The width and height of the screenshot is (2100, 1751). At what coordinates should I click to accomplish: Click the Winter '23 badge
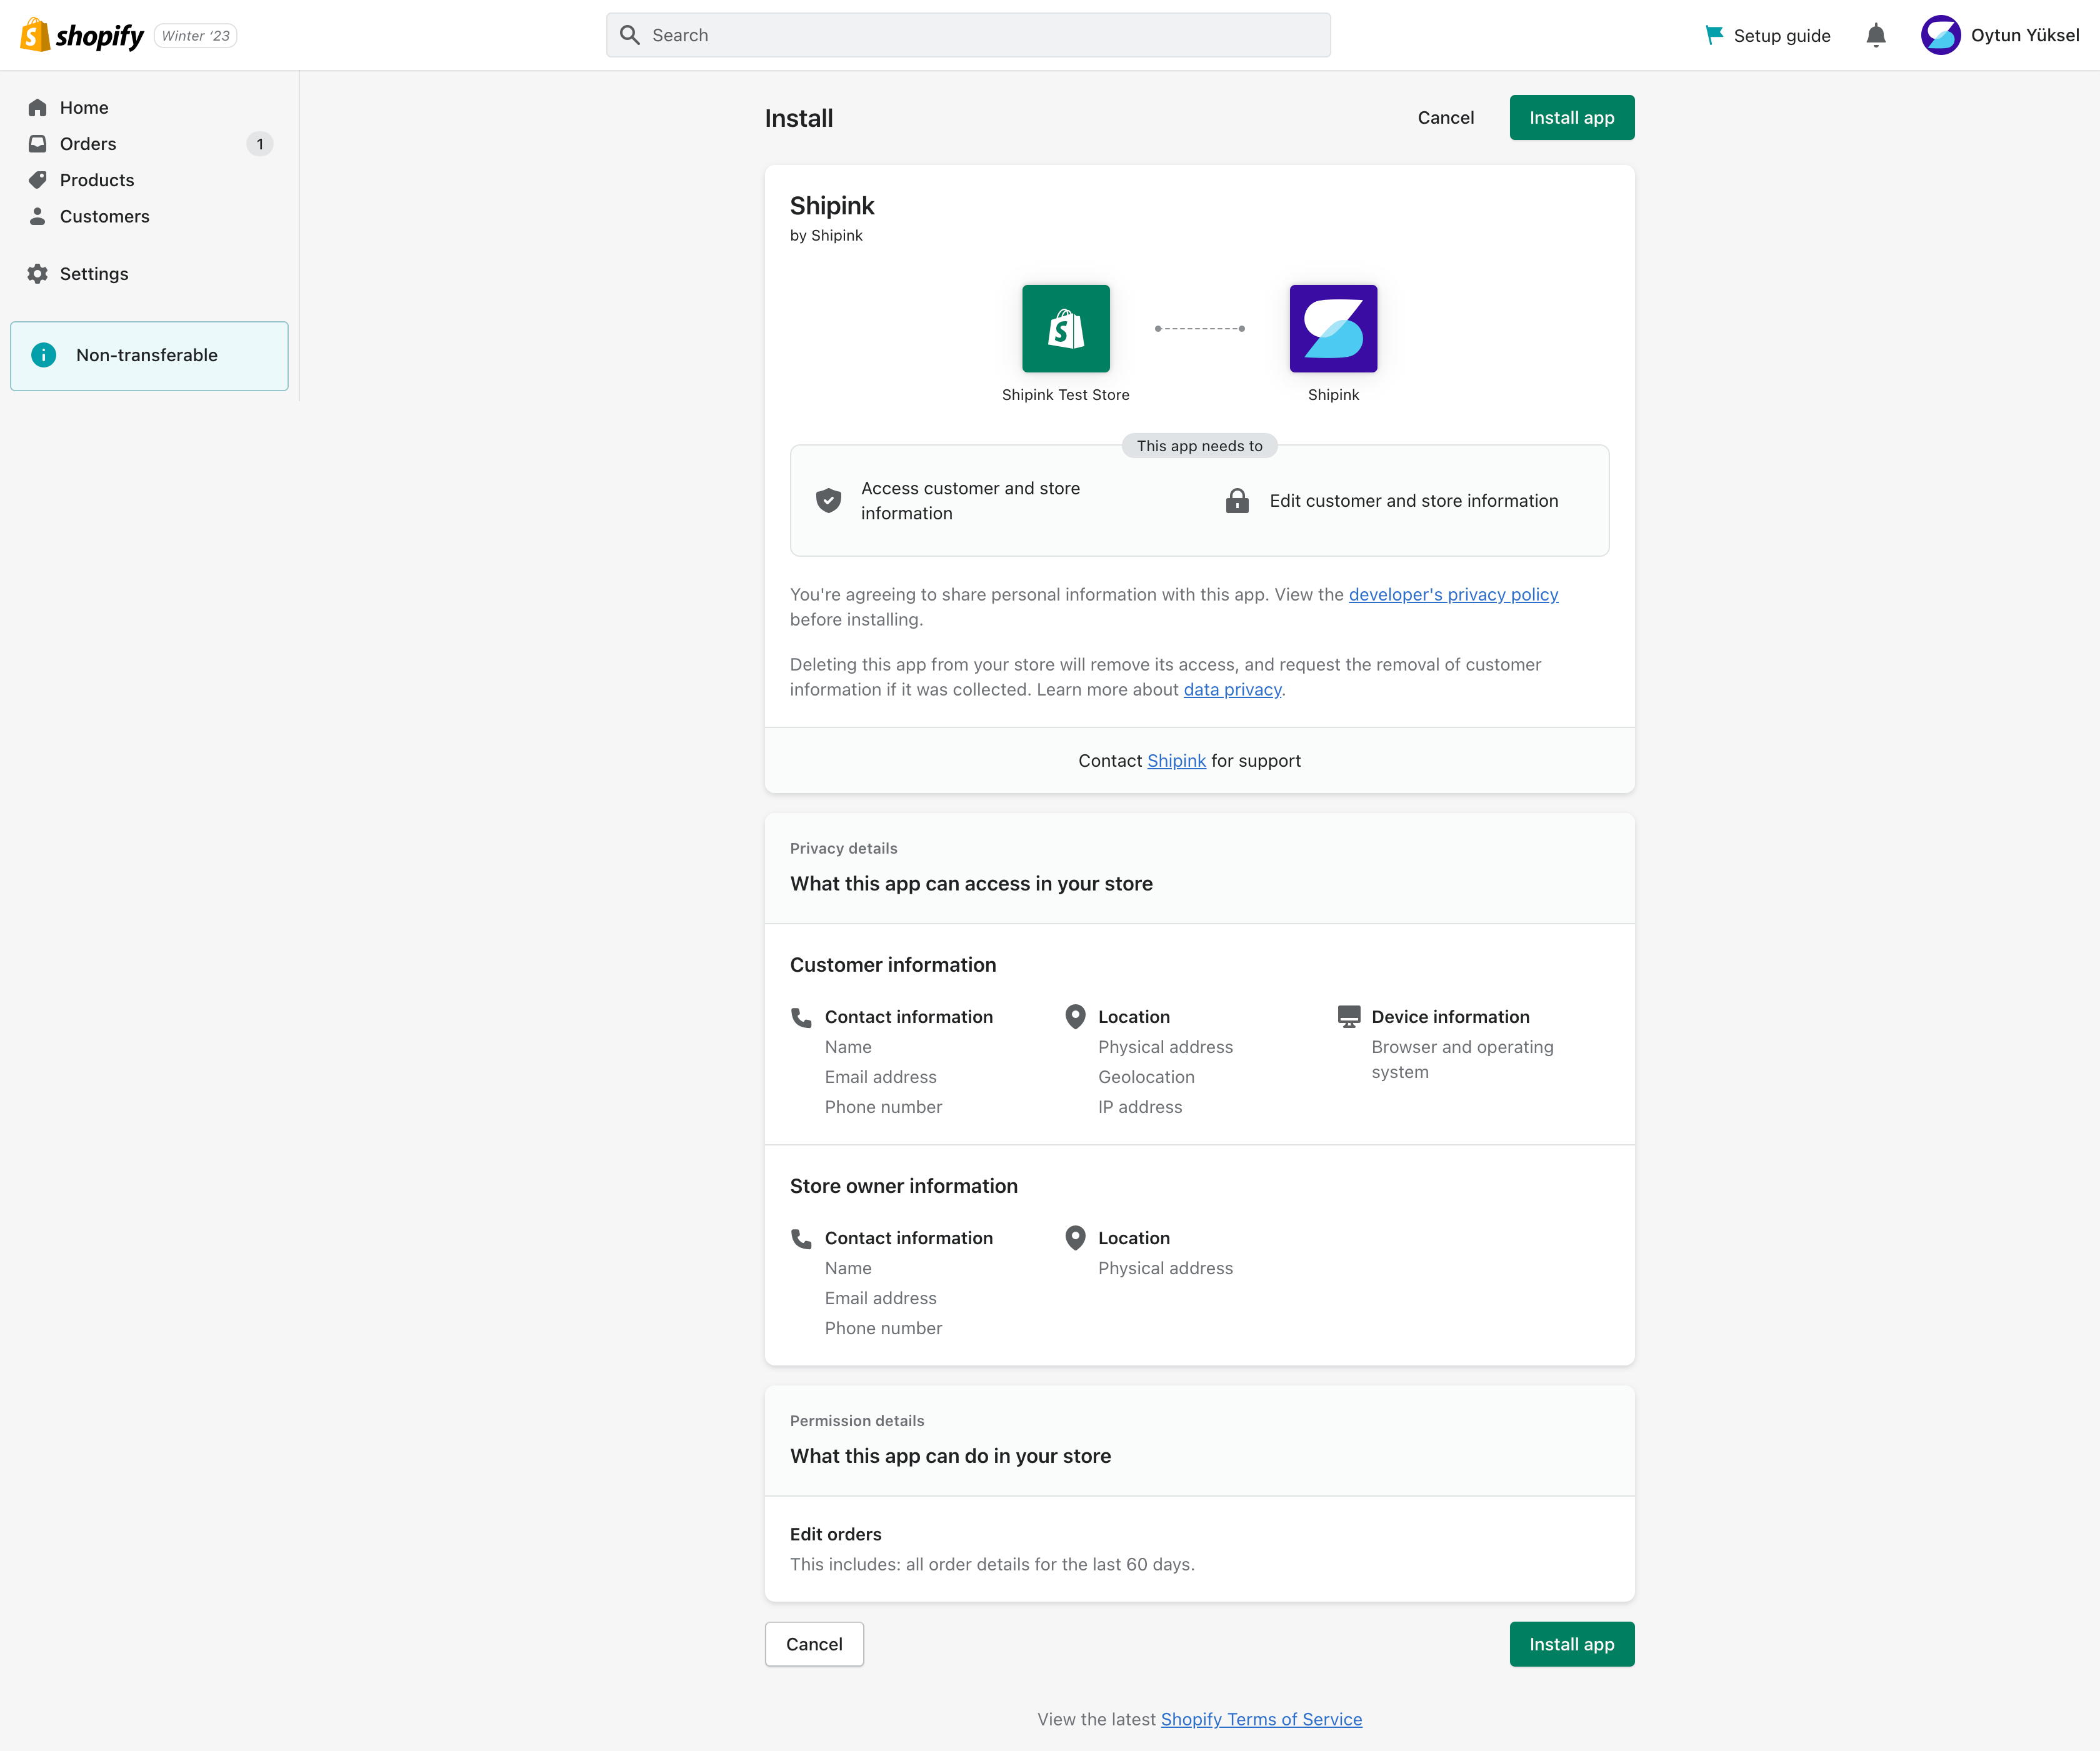[195, 34]
